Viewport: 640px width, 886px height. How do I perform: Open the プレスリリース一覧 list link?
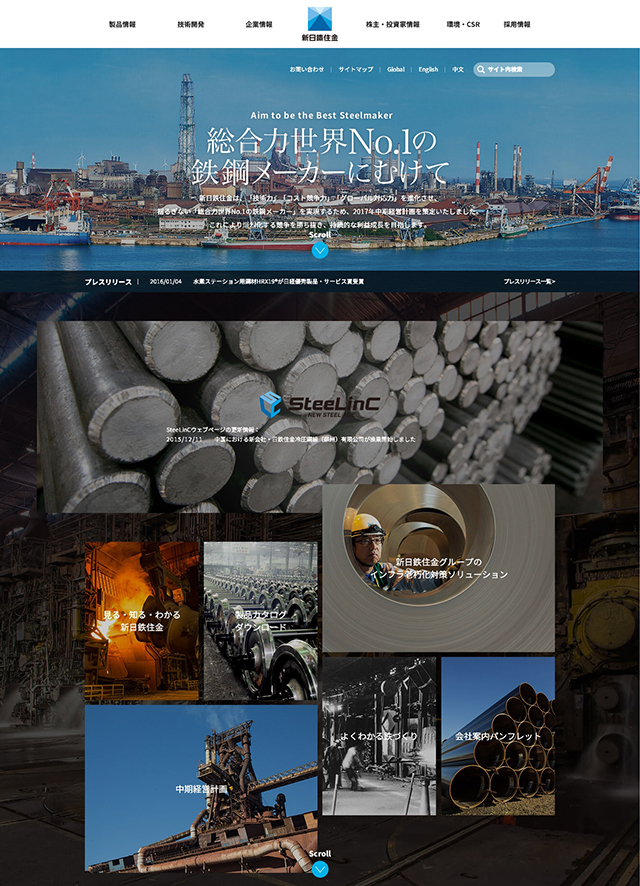click(529, 282)
